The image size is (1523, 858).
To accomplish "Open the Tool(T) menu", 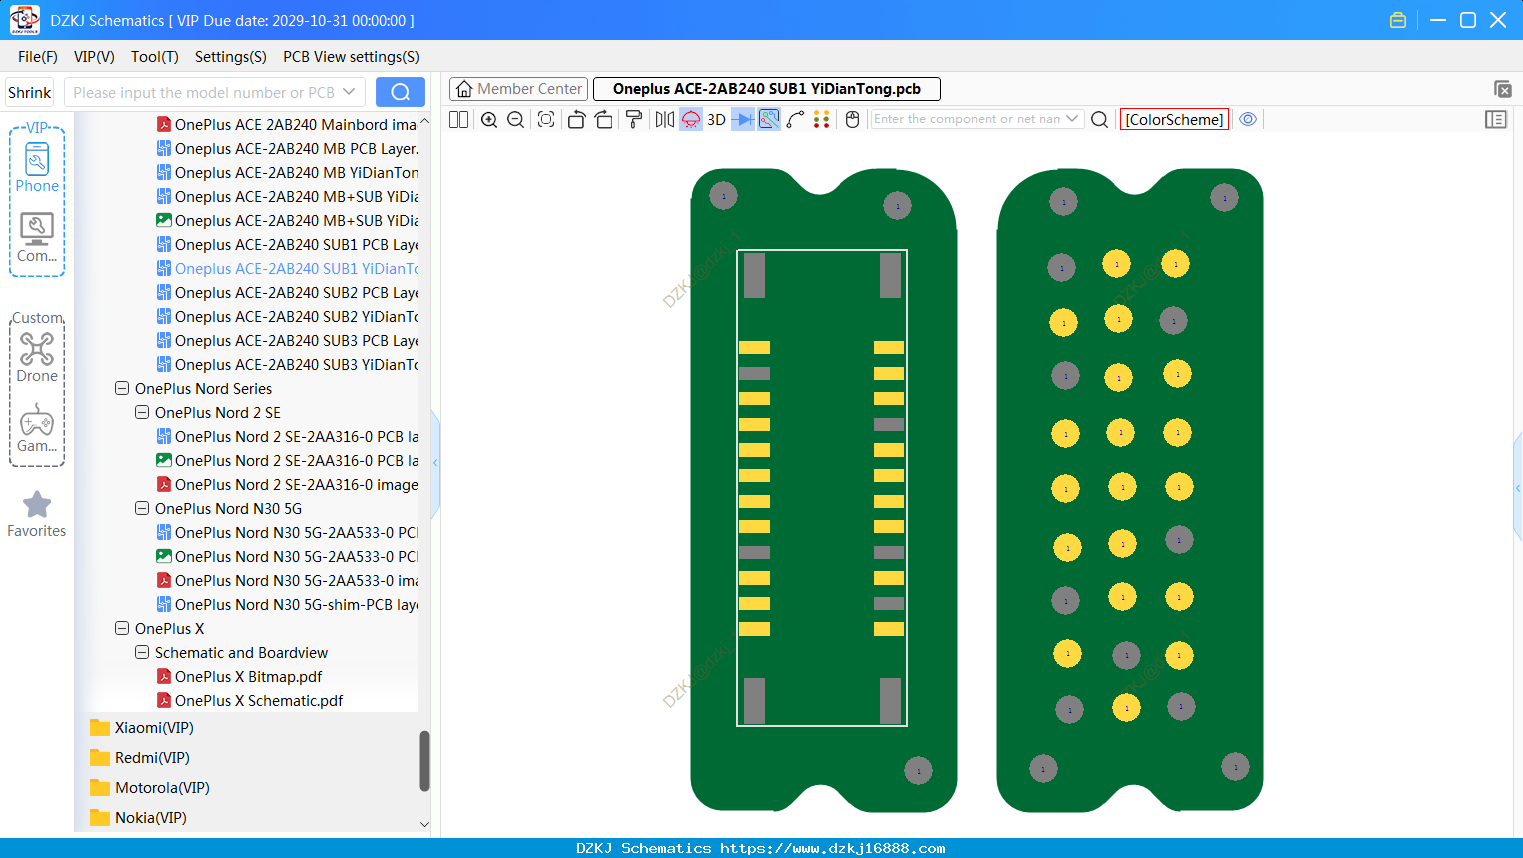I will 155,57.
